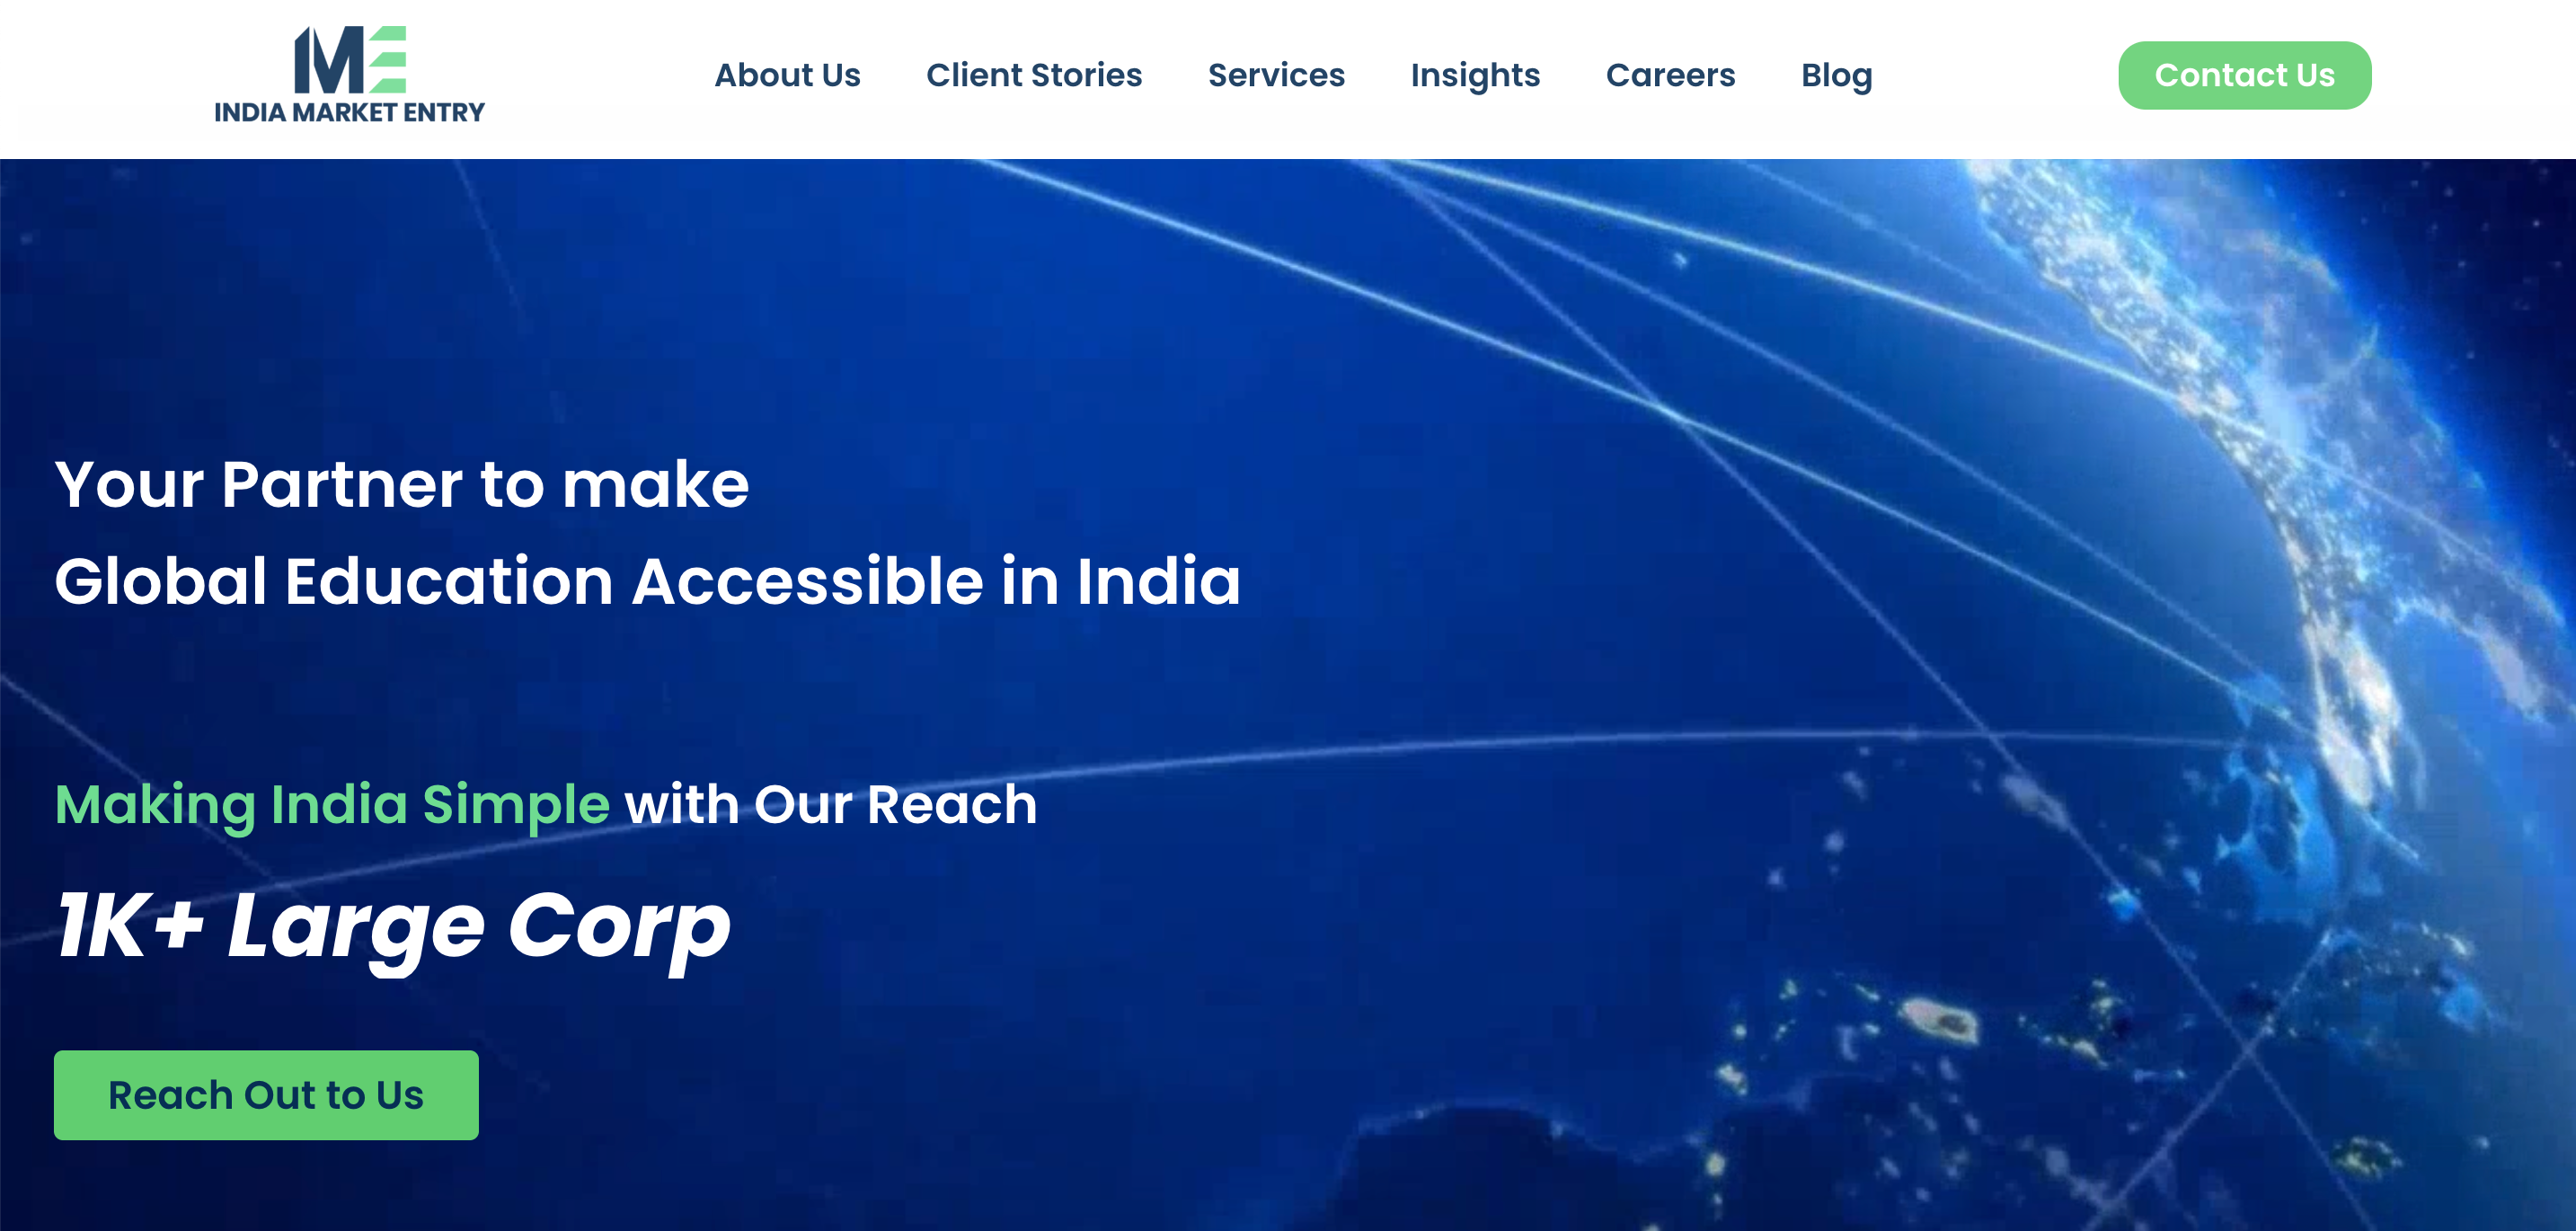Open the Careers page
Screen dimensions: 2576x1231
(1670, 75)
